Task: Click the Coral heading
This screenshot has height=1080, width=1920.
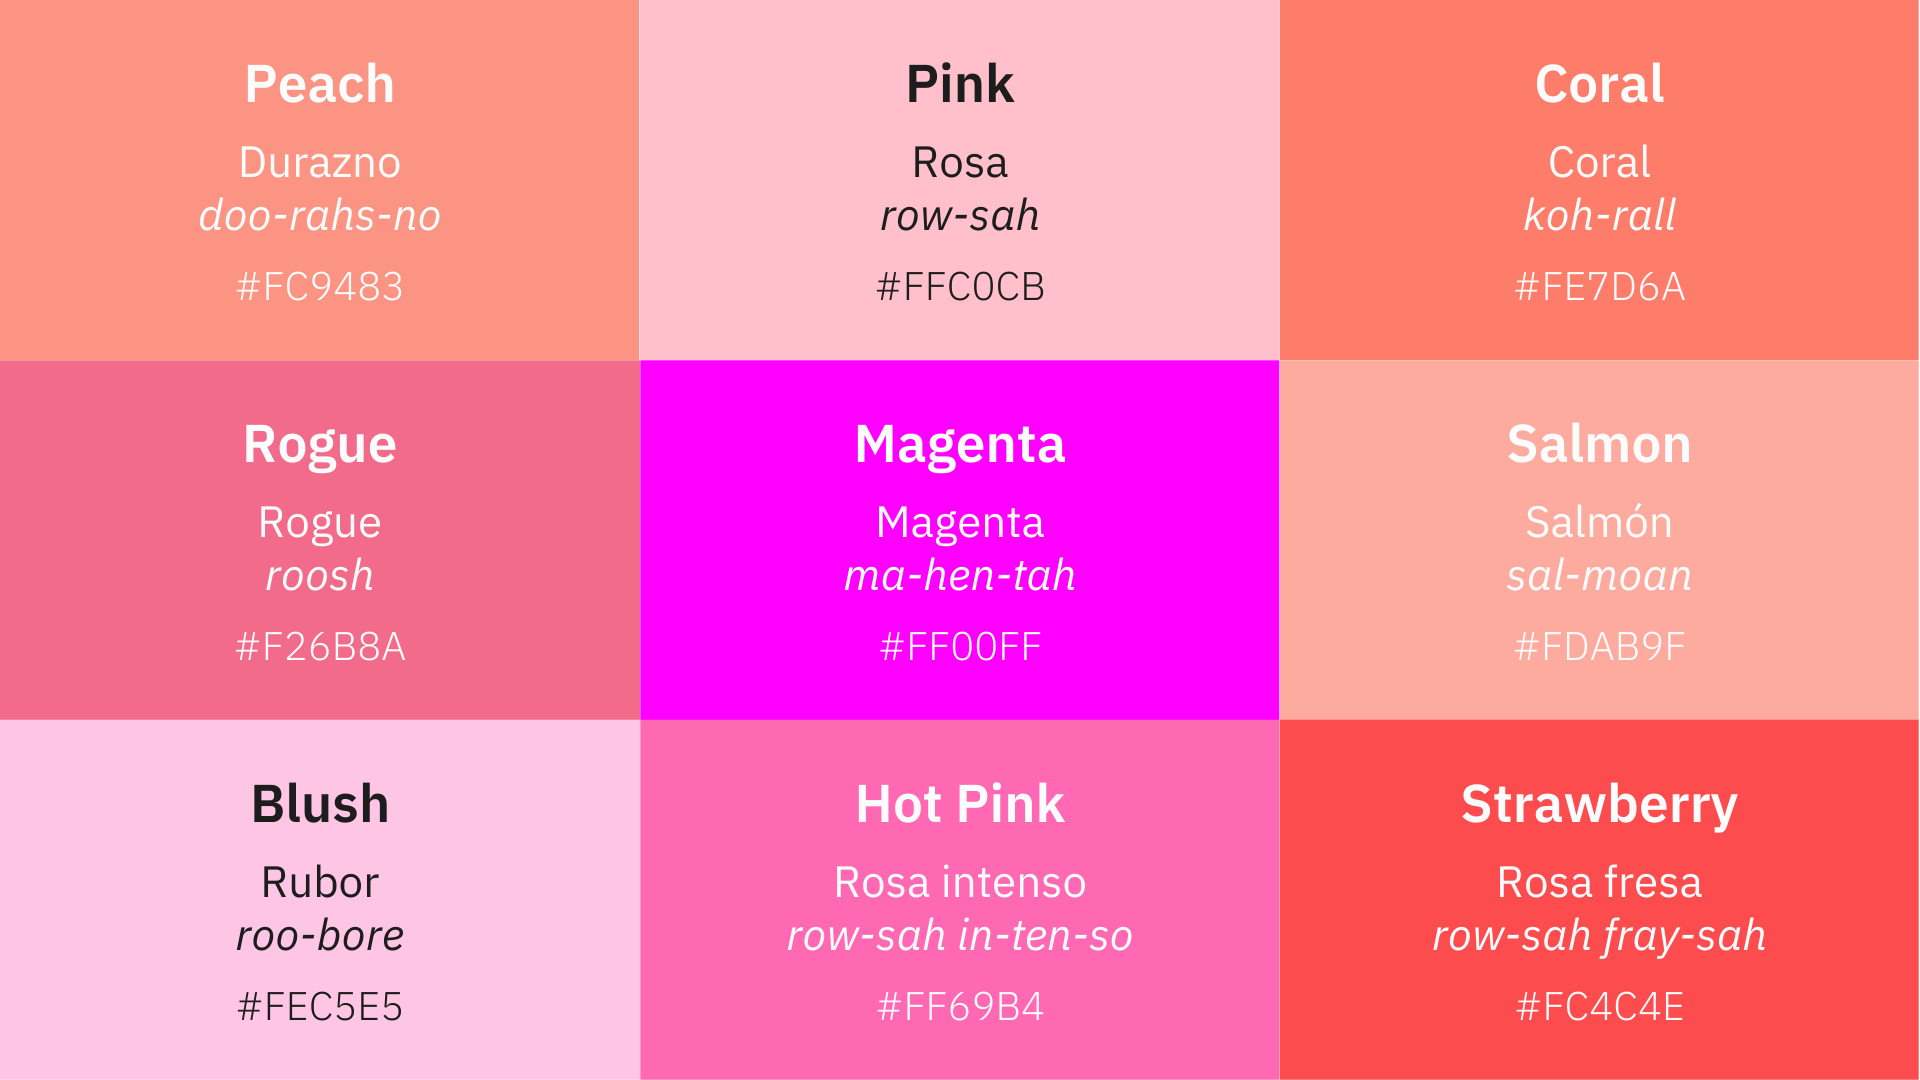Action: [x=1599, y=84]
